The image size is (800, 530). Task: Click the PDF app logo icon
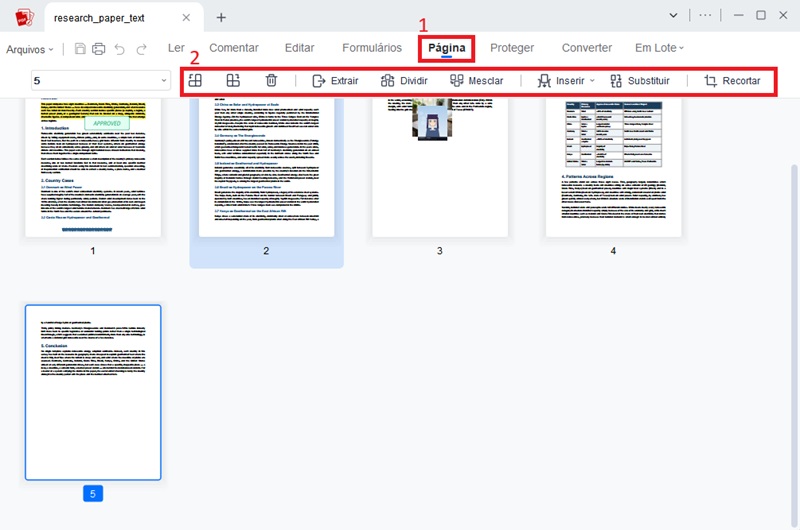pyautogui.click(x=24, y=18)
